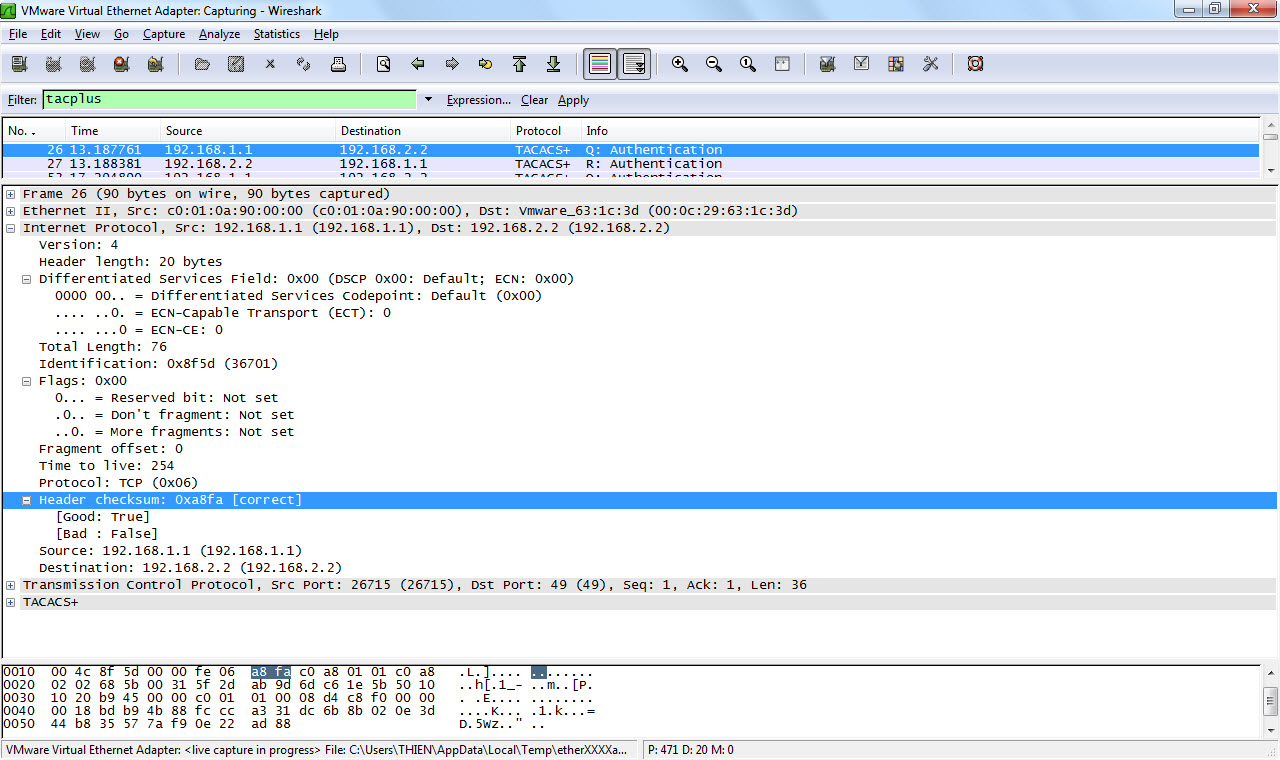This screenshot has height=760, width=1280.
Task: Open the filter history dropdown arrow
Action: (428, 100)
